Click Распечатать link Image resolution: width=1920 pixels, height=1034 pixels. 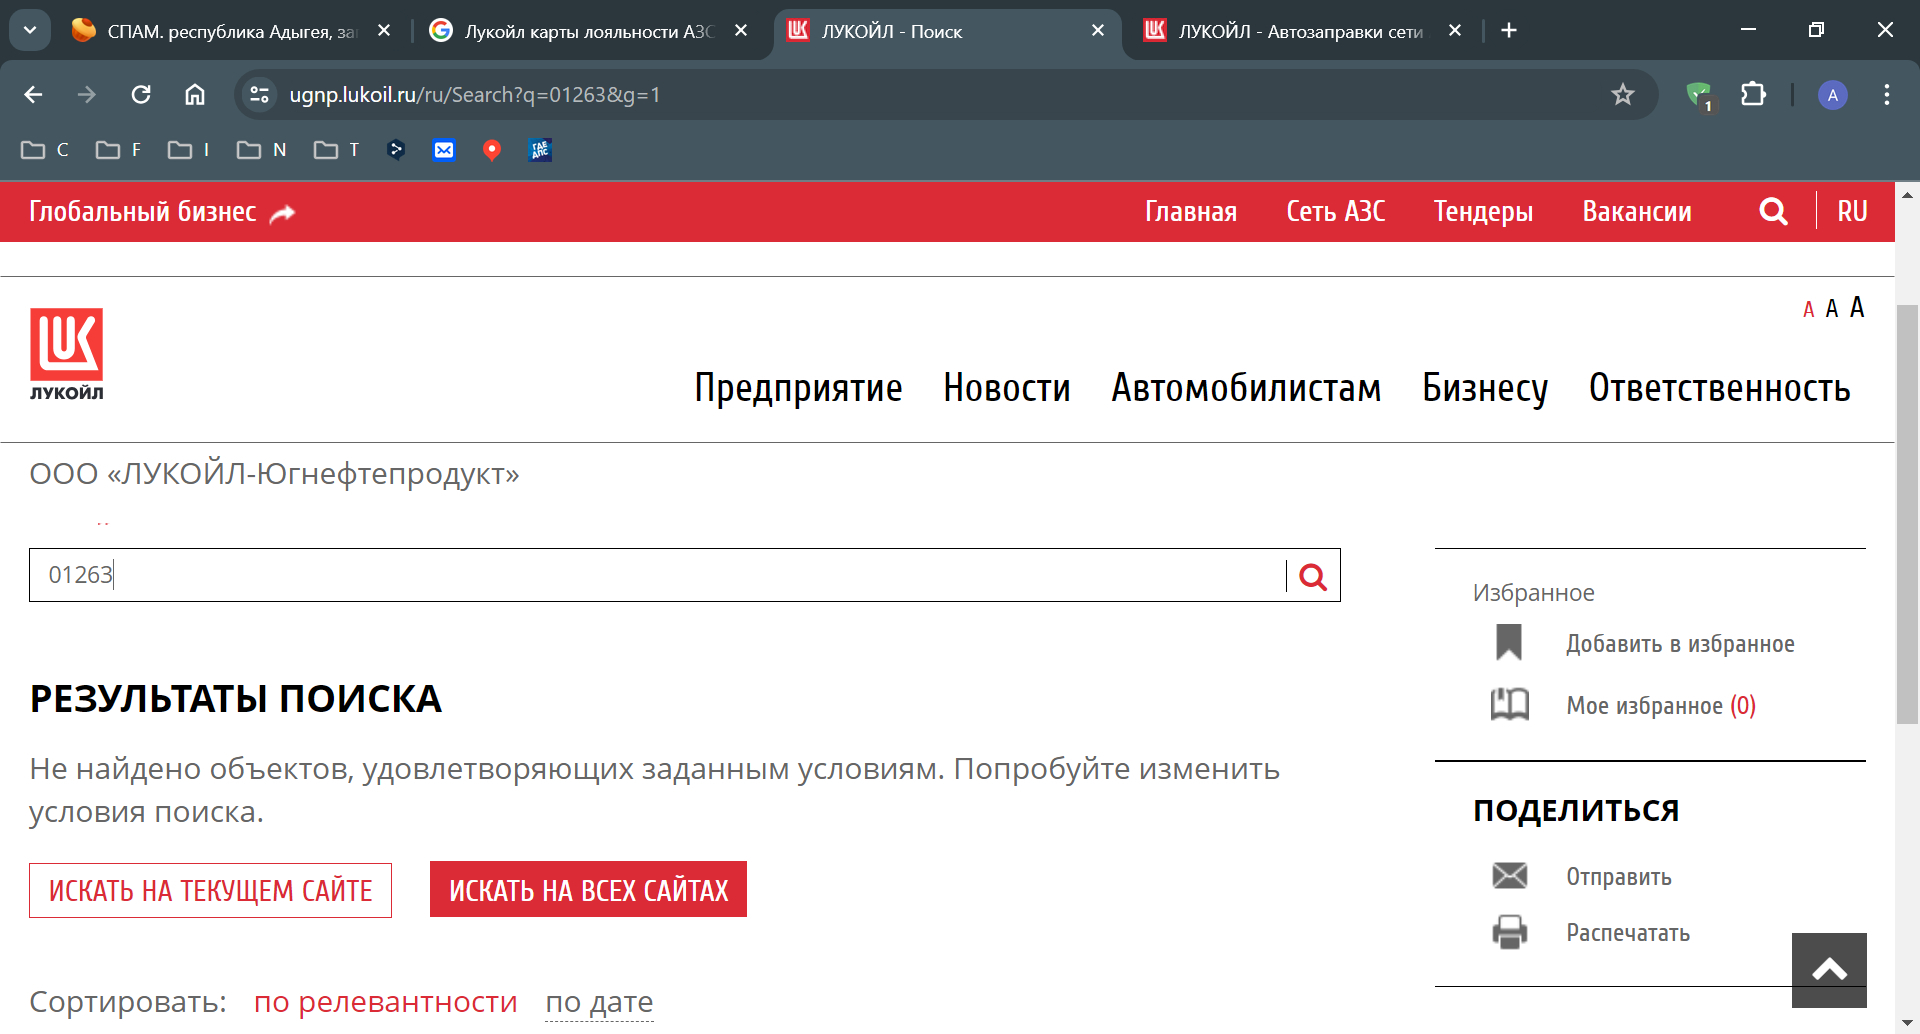coord(1628,933)
